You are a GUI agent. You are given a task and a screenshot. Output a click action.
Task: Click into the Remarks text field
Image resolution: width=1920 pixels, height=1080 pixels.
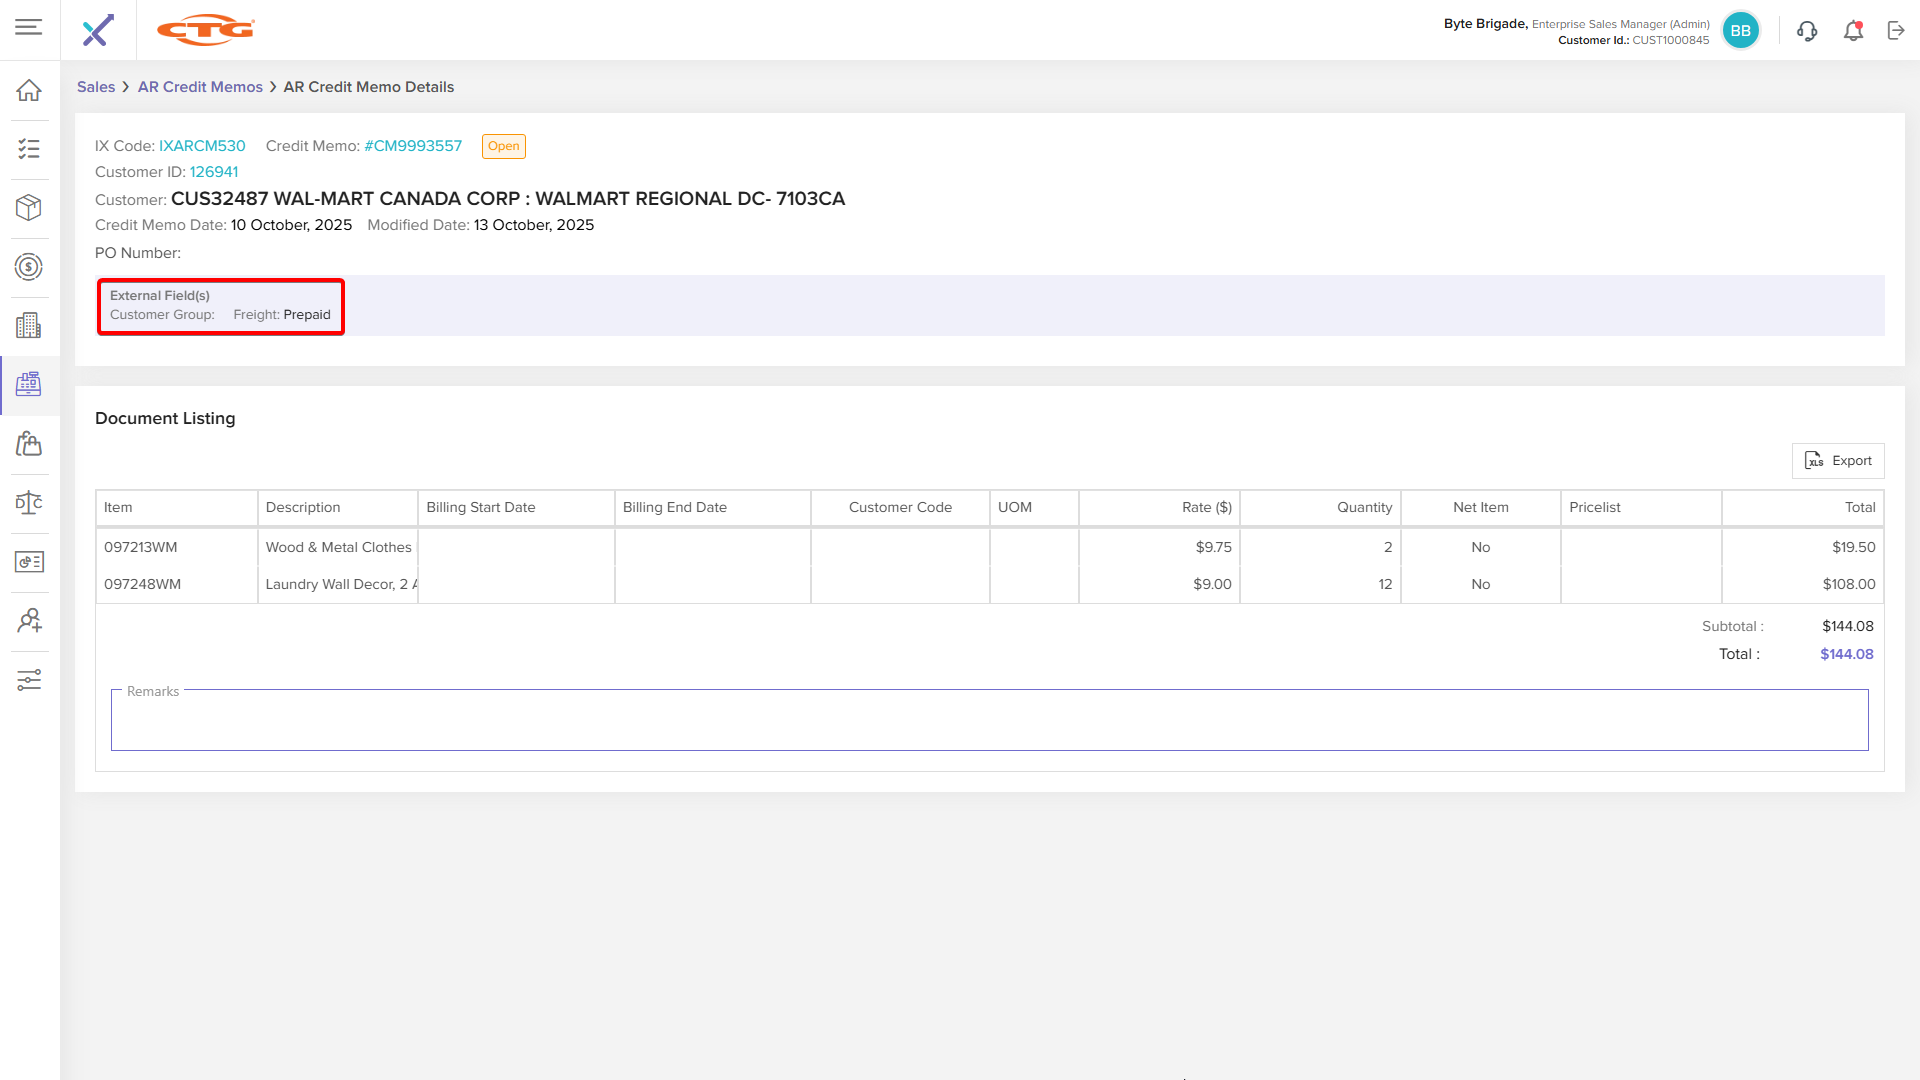989,722
